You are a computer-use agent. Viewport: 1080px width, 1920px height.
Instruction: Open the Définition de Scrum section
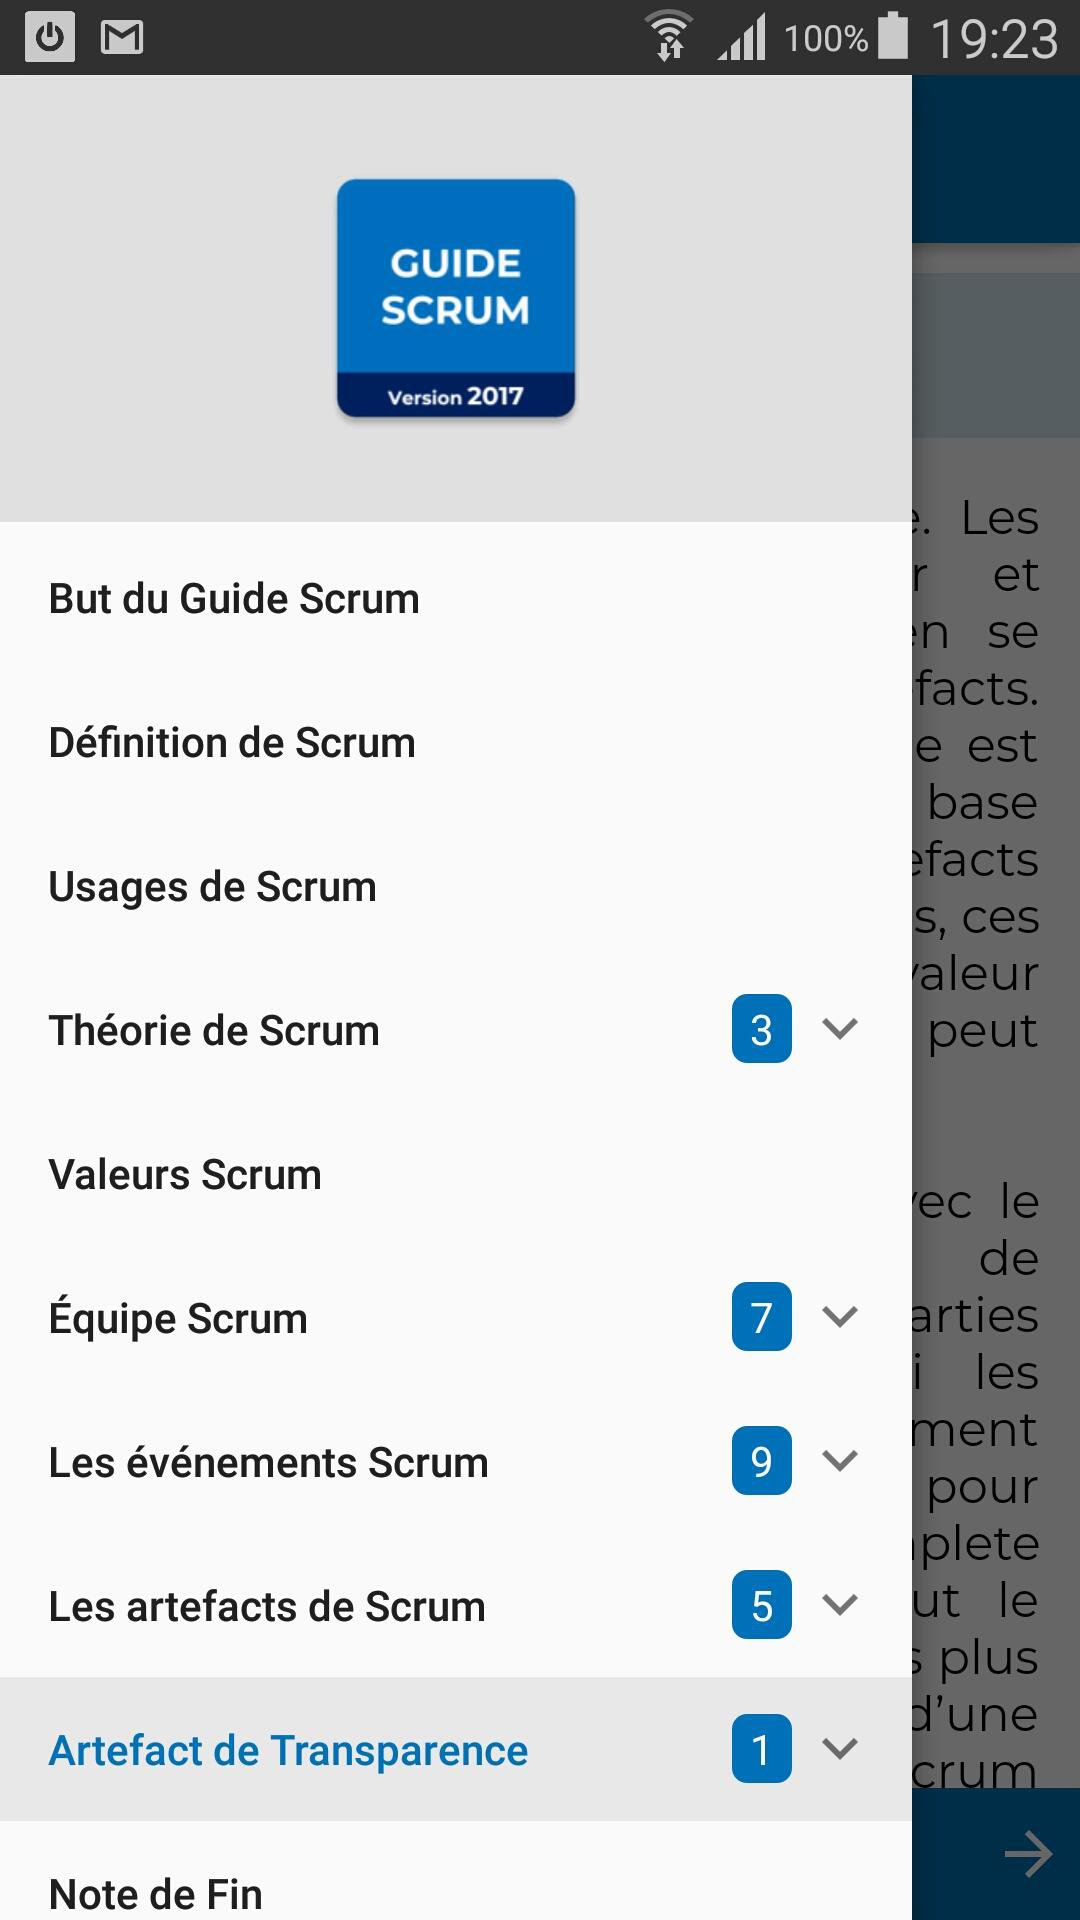point(232,742)
